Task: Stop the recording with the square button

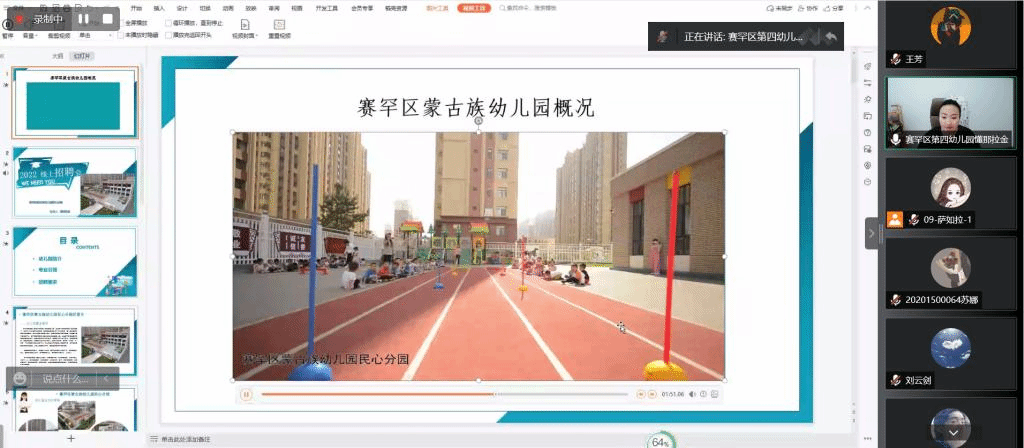Action: [107, 18]
